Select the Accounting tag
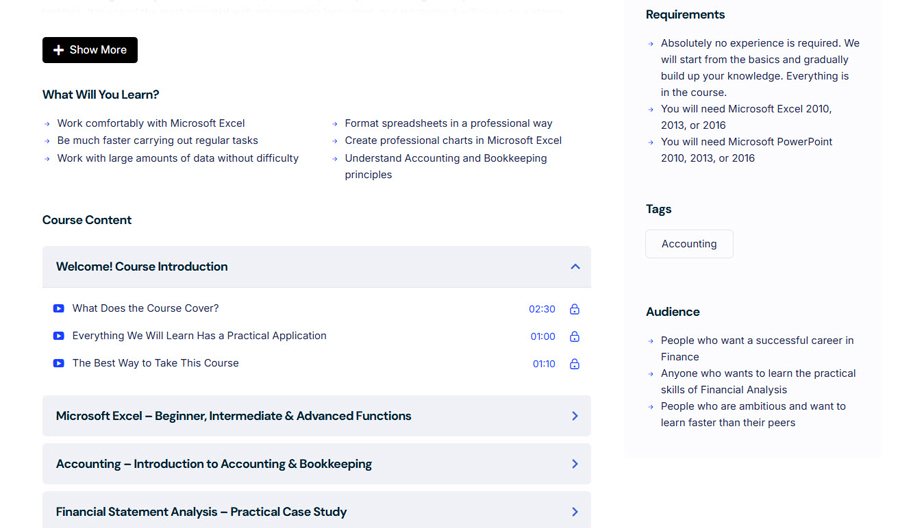Image resolution: width=924 pixels, height=528 pixels. pos(689,244)
